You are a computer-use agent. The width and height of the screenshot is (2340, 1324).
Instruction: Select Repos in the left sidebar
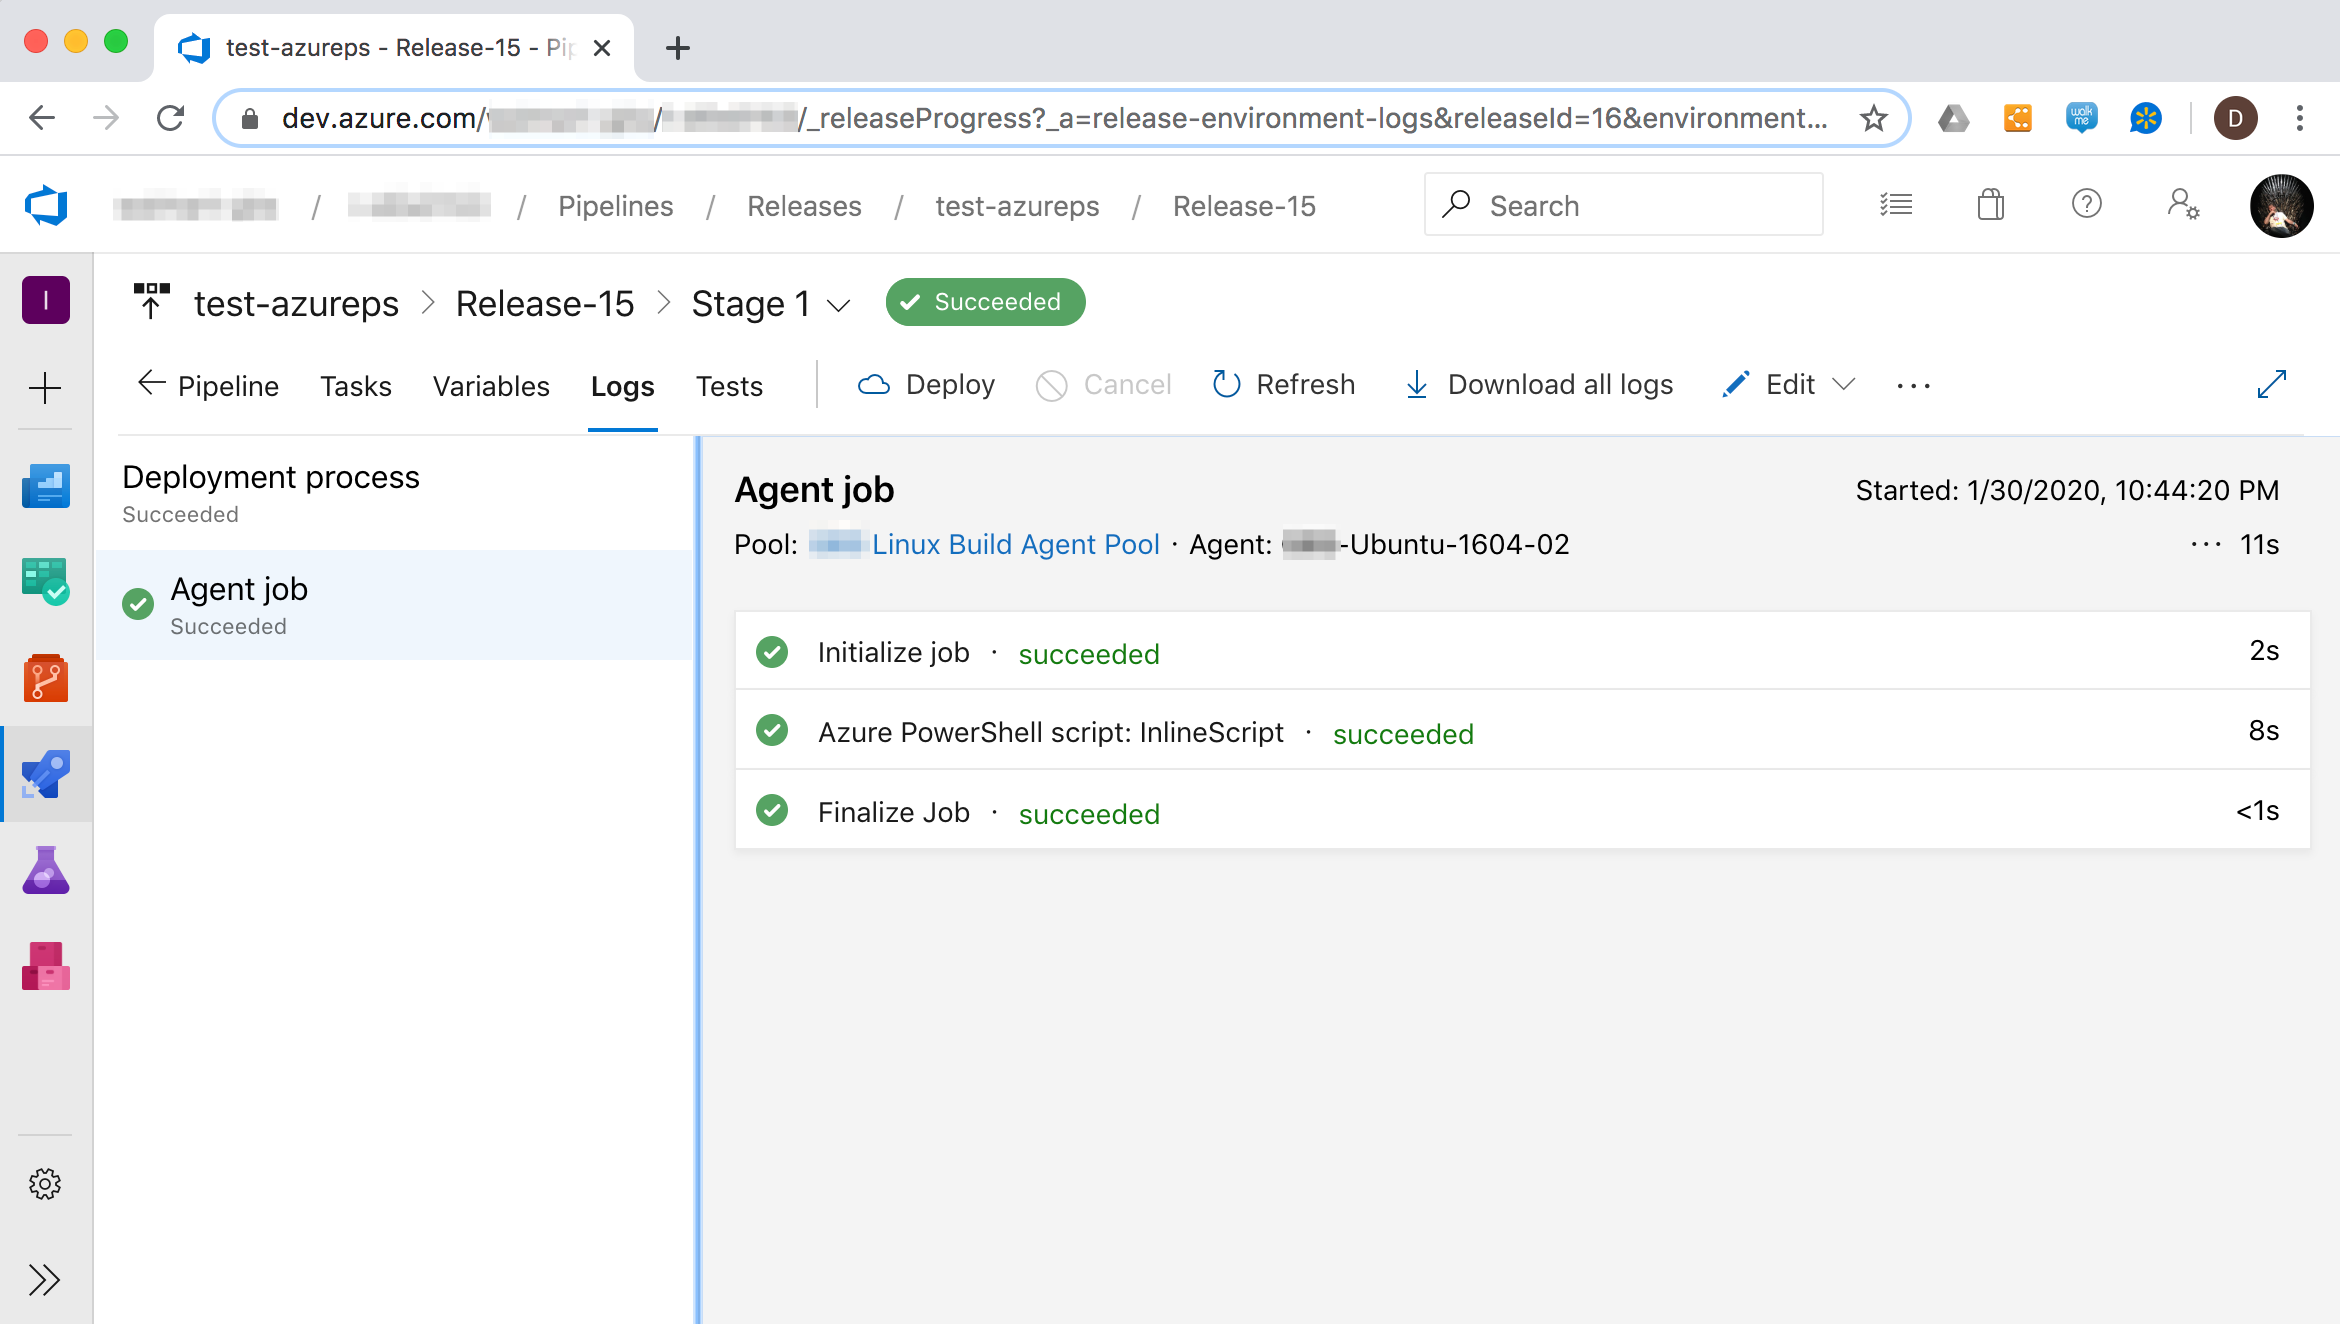point(46,678)
